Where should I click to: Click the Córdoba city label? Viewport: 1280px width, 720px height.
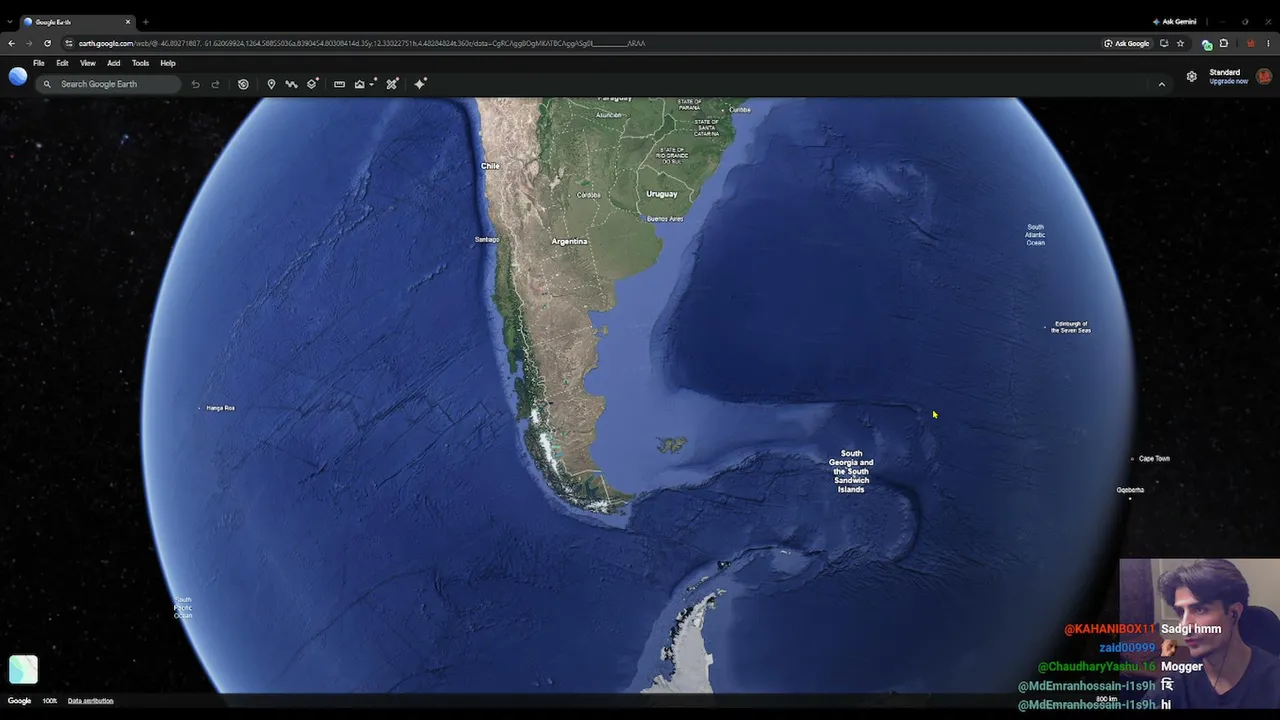click(x=589, y=195)
